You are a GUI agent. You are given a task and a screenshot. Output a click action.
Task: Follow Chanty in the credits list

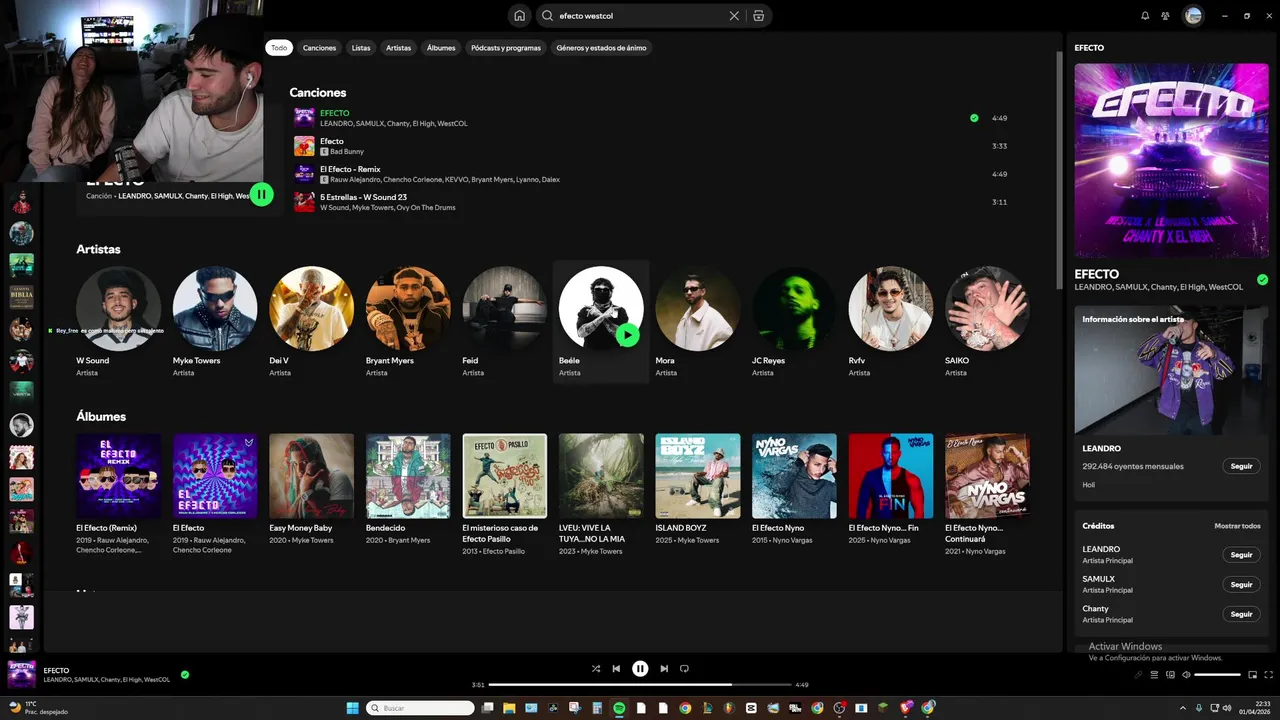1241,614
